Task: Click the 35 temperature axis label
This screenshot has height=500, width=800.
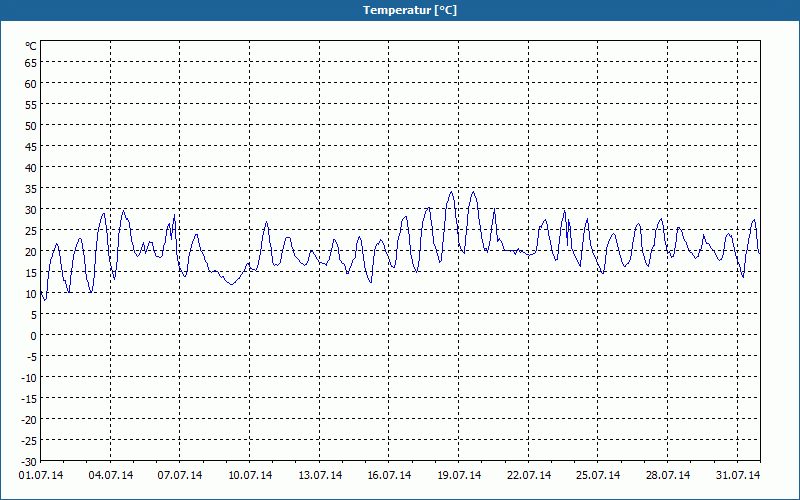Action: [x=30, y=189]
